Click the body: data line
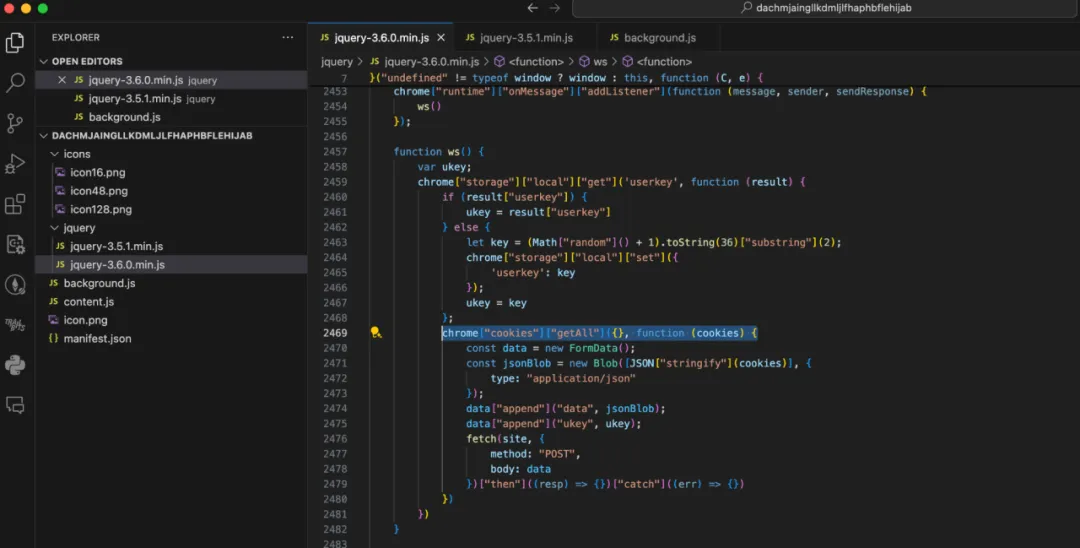 [520, 469]
